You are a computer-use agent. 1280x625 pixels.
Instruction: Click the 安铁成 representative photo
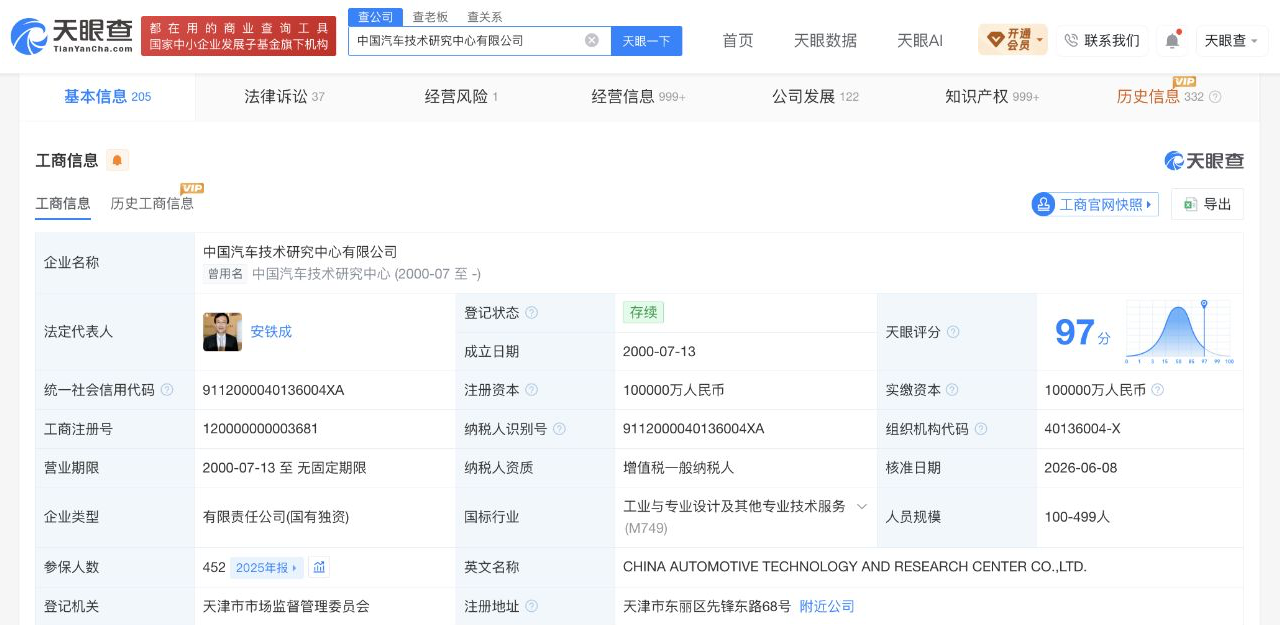222,332
